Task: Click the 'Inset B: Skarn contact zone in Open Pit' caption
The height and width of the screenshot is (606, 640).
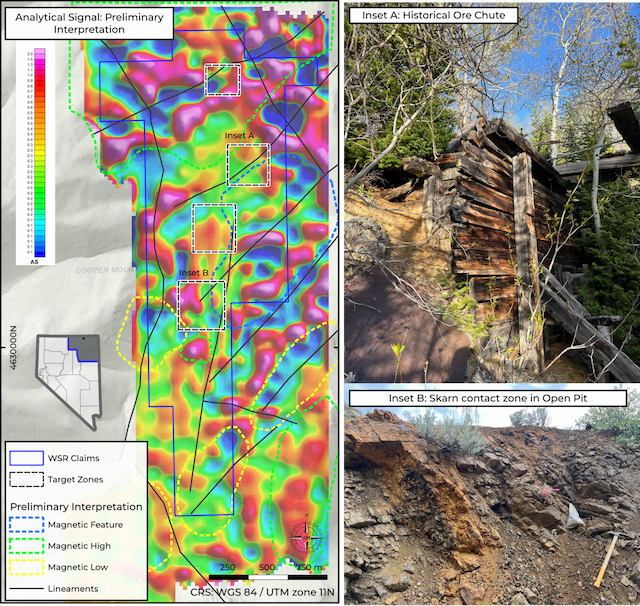Action: [x=488, y=398]
